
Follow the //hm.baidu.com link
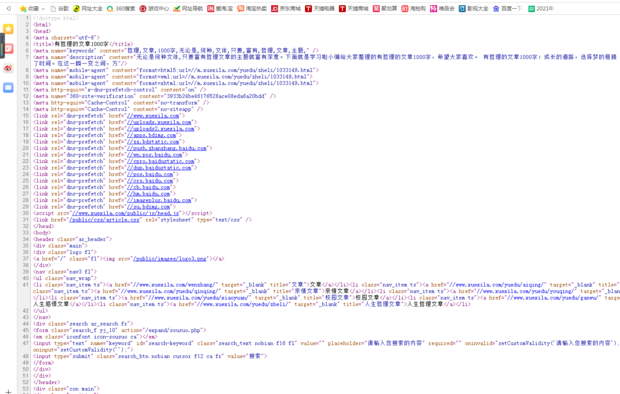pyautogui.click(x=148, y=194)
